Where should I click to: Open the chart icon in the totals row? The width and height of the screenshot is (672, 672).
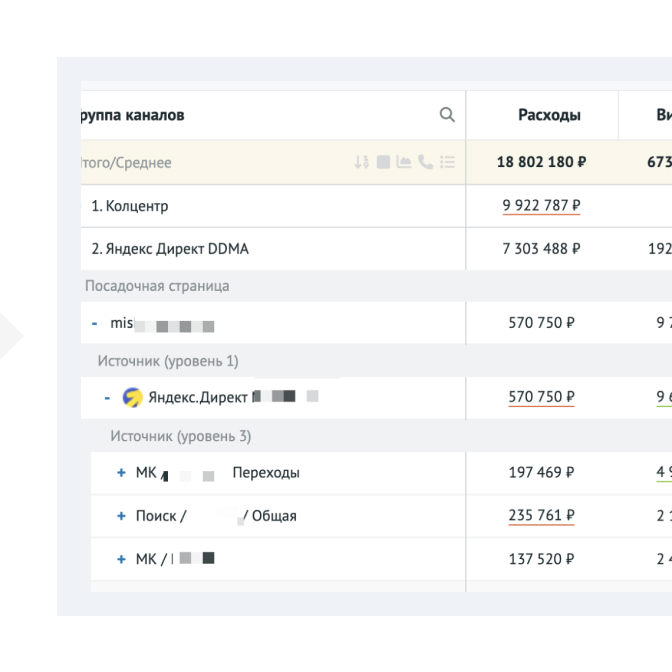coord(405,163)
